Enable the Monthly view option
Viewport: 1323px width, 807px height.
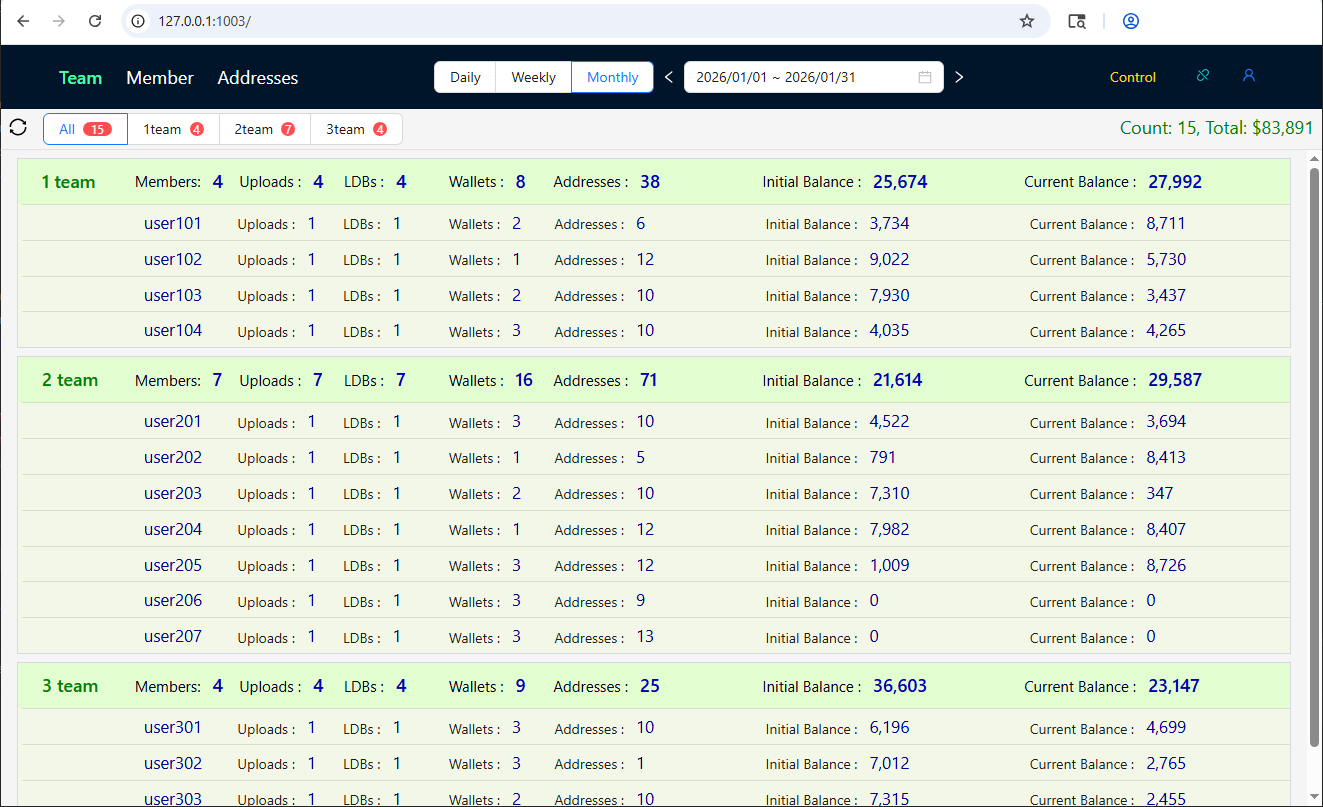point(612,76)
